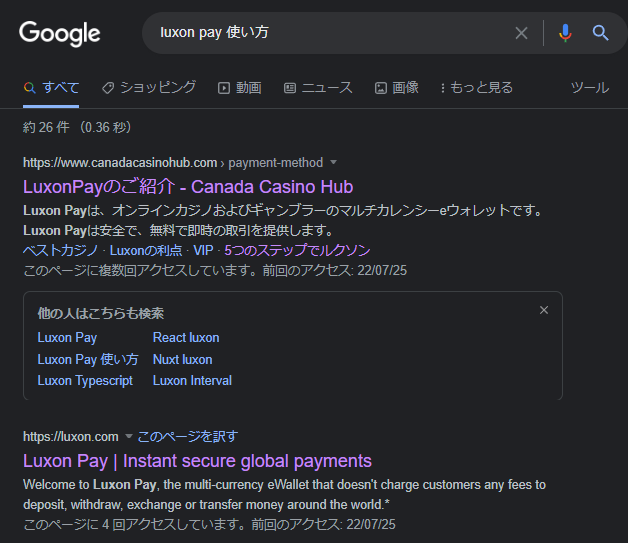Open the ニュース tab

pyautogui.click(x=318, y=87)
